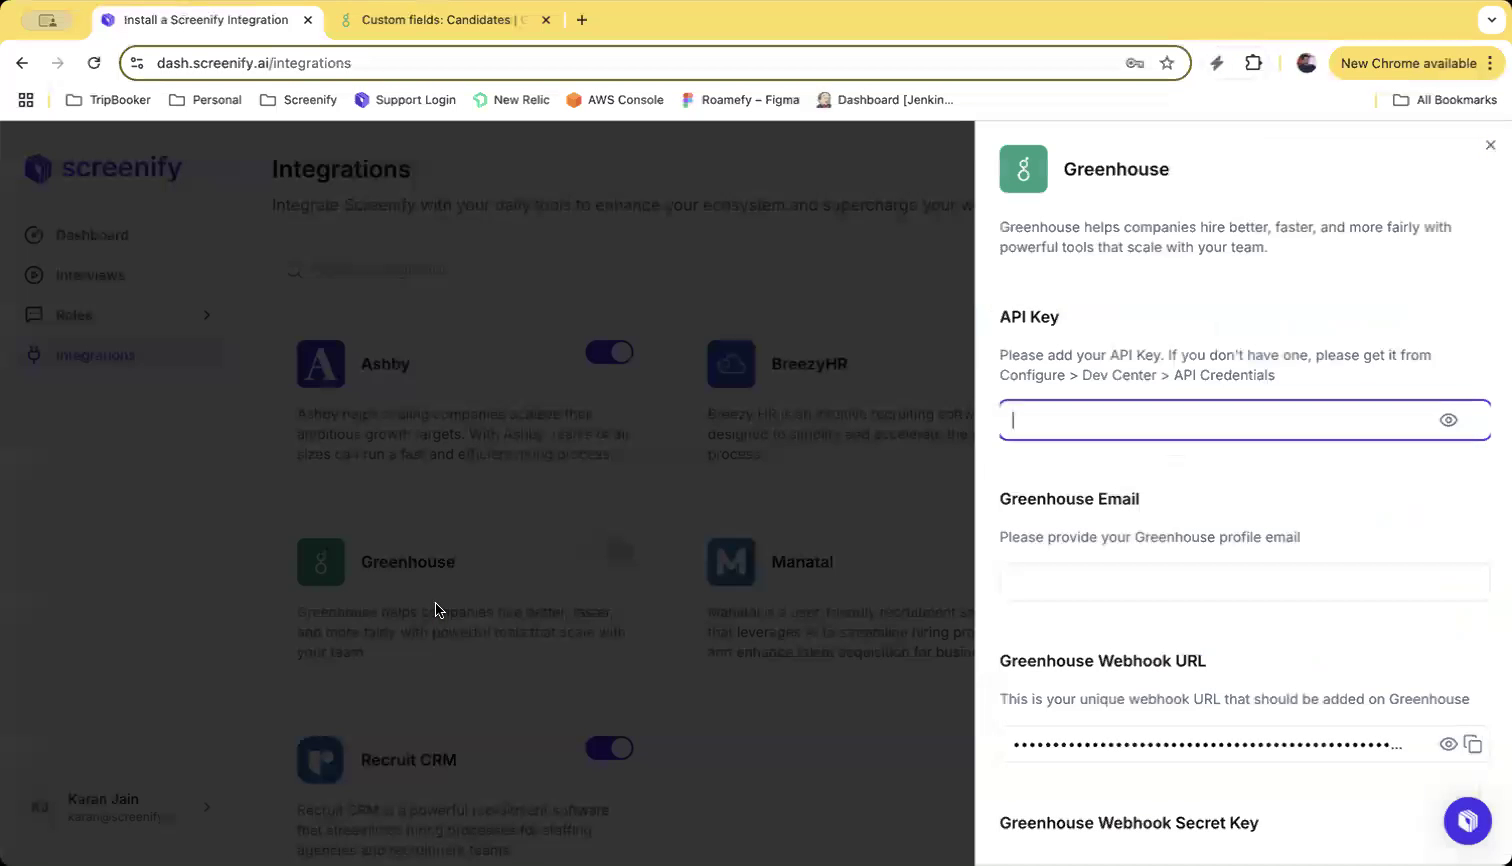The image size is (1512, 866).
Task: Go back to previous page
Action: 22,63
